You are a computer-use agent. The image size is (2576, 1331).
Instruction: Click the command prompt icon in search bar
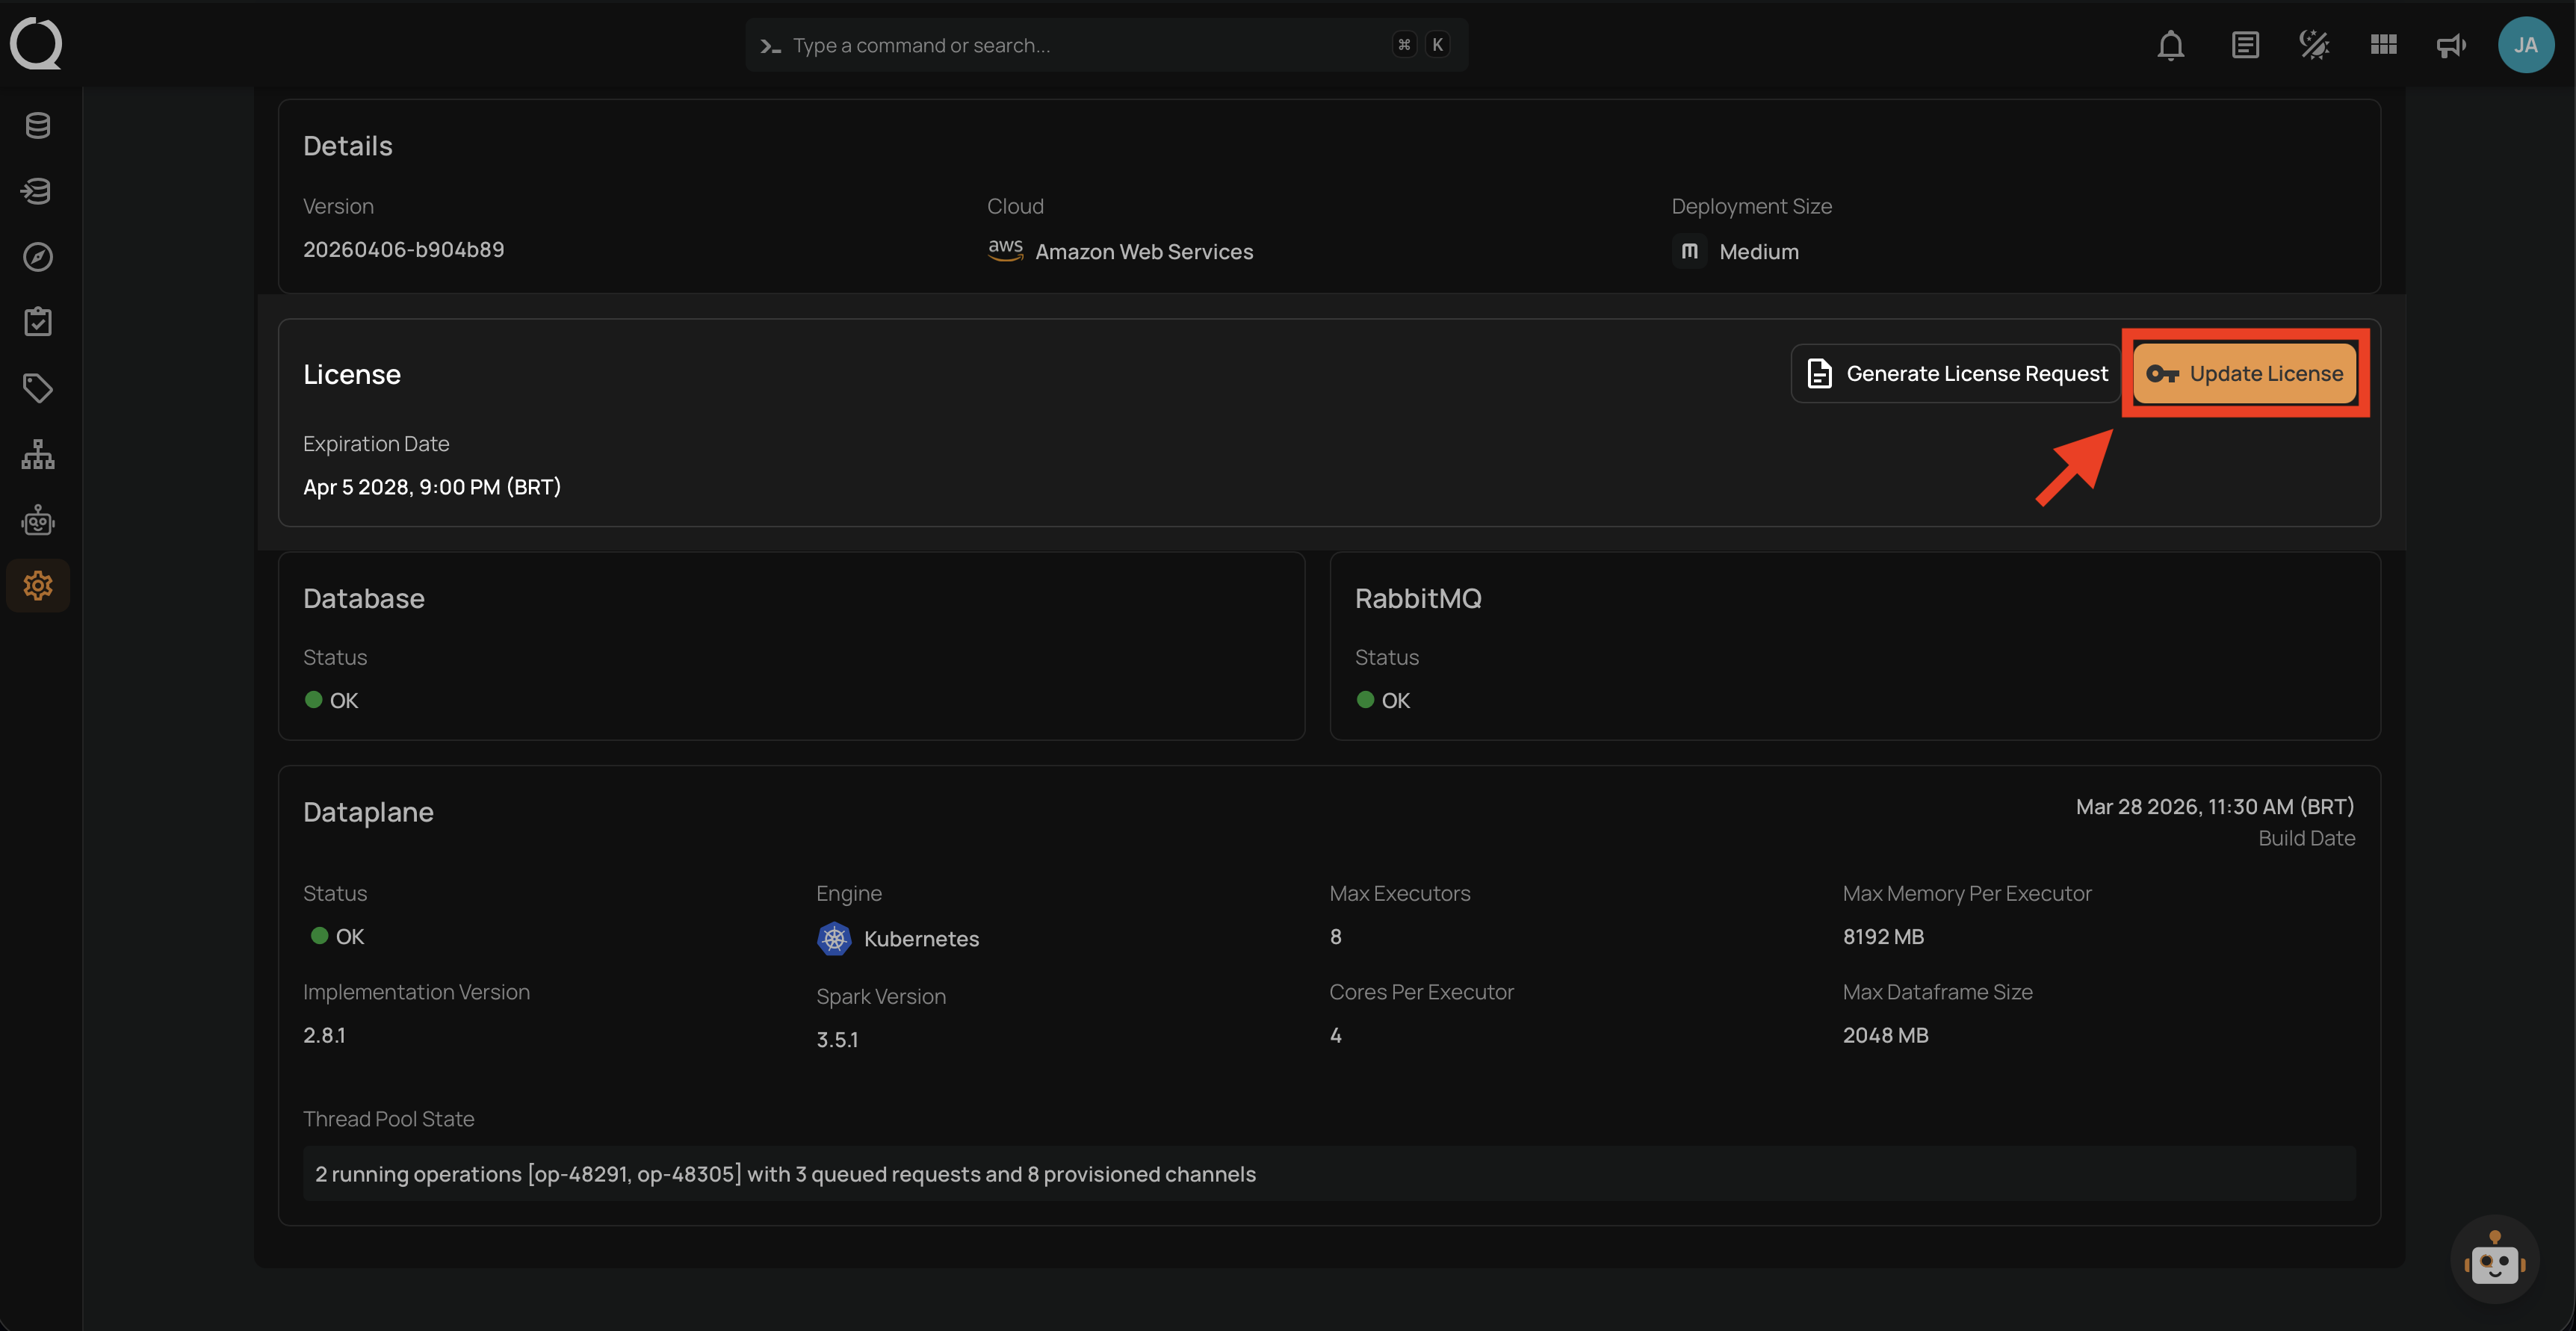pyautogui.click(x=770, y=46)
